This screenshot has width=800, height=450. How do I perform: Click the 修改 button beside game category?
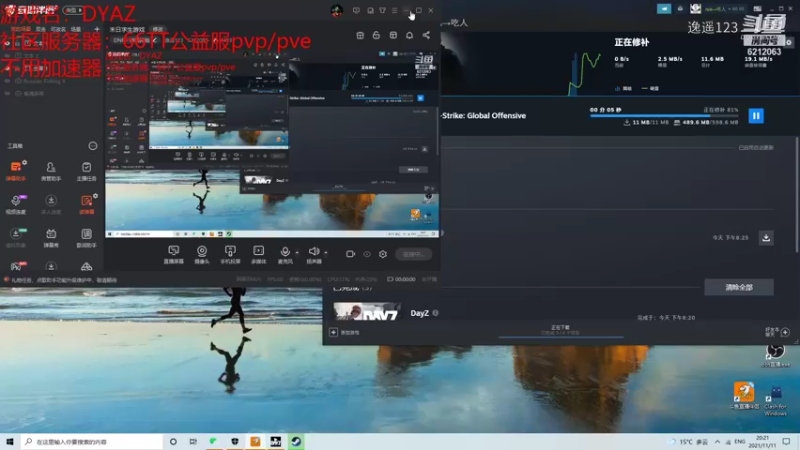tap(158, 30)
